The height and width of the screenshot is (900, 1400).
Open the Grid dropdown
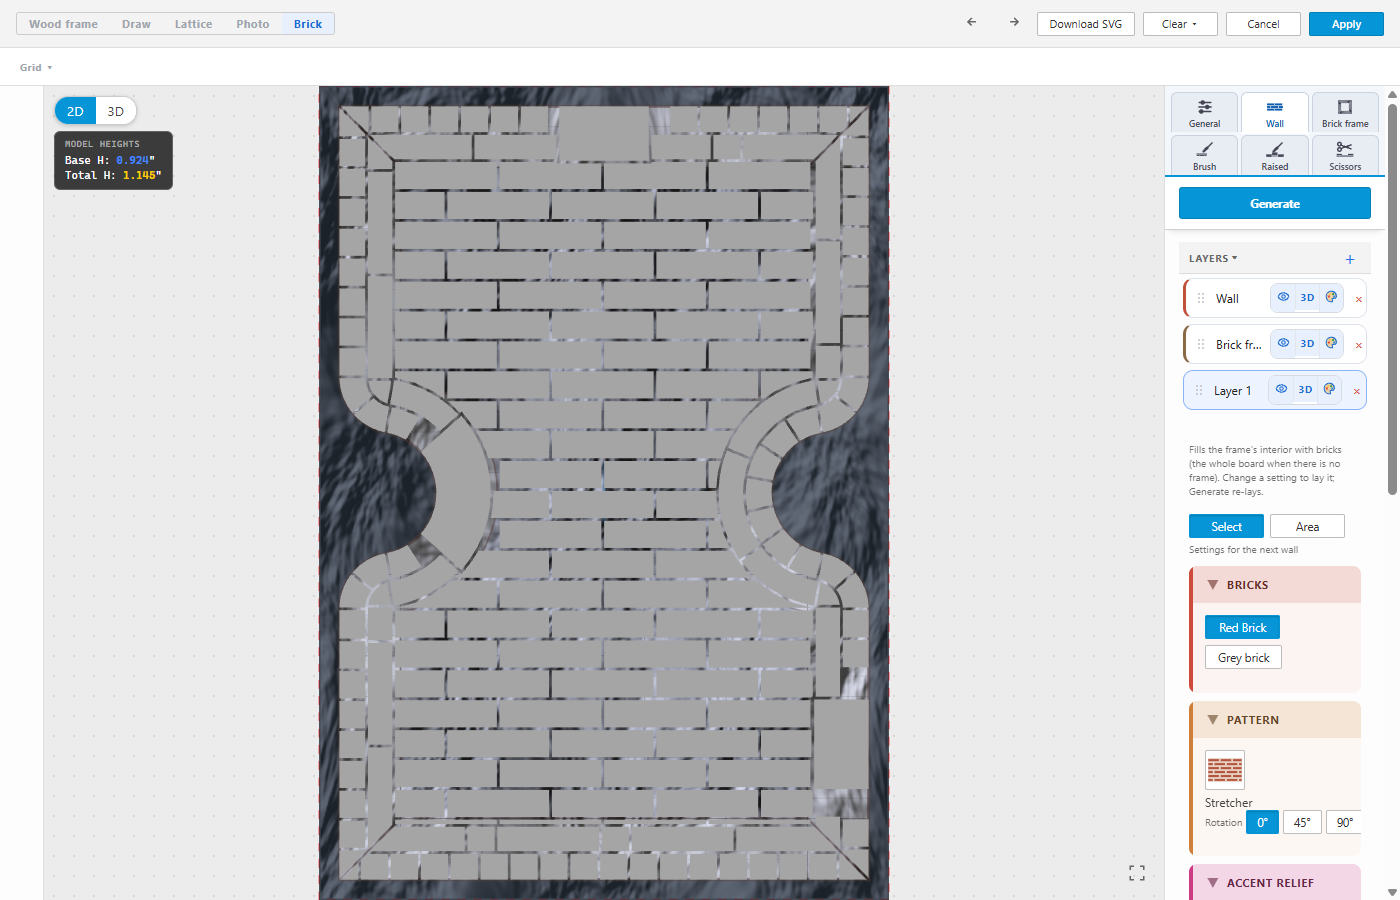pos(36,68)
